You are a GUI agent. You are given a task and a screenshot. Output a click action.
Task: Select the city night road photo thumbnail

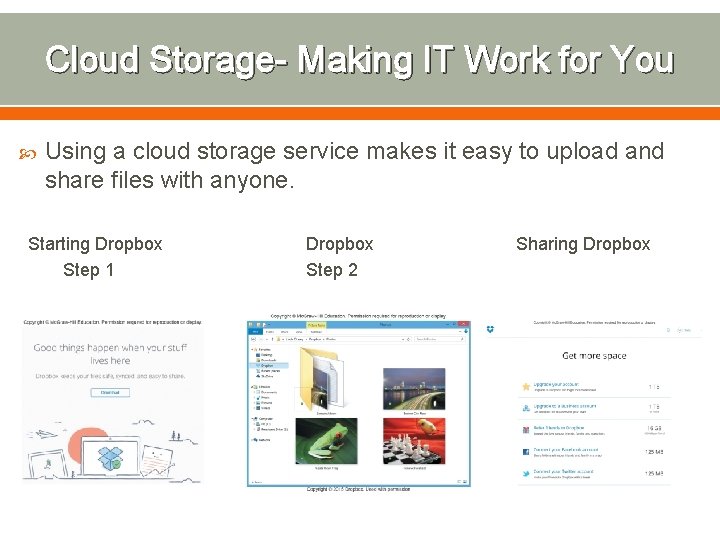(414, 389)
